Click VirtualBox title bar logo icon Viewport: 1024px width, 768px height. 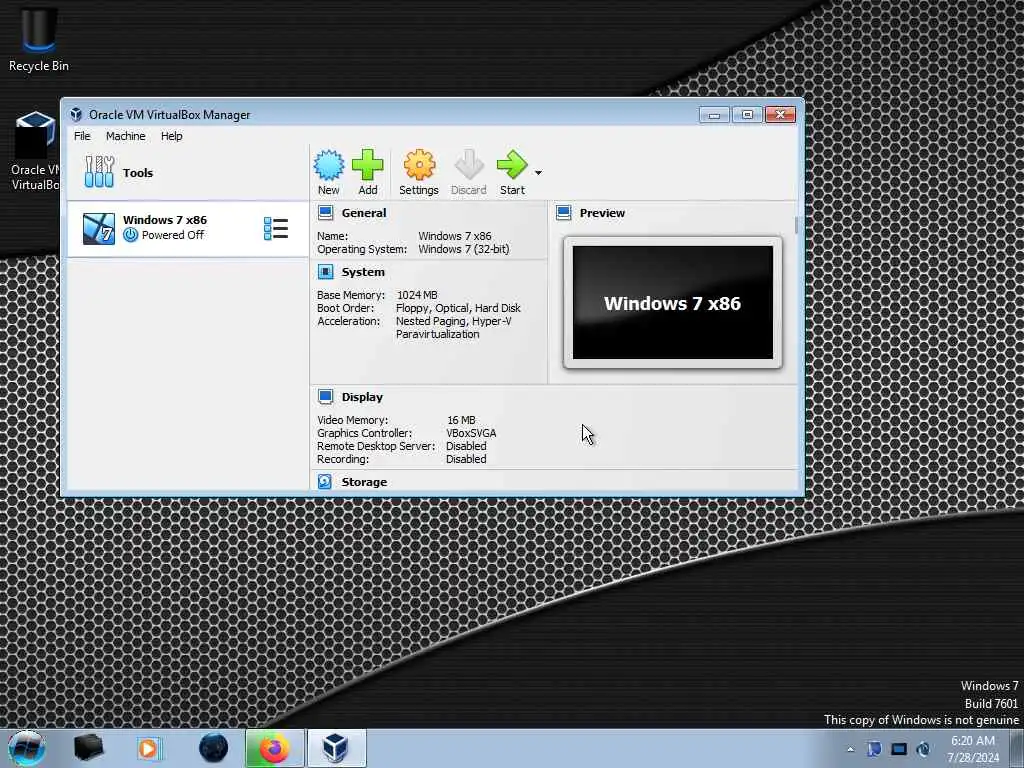pyautogui.click(x=76, y=114)
